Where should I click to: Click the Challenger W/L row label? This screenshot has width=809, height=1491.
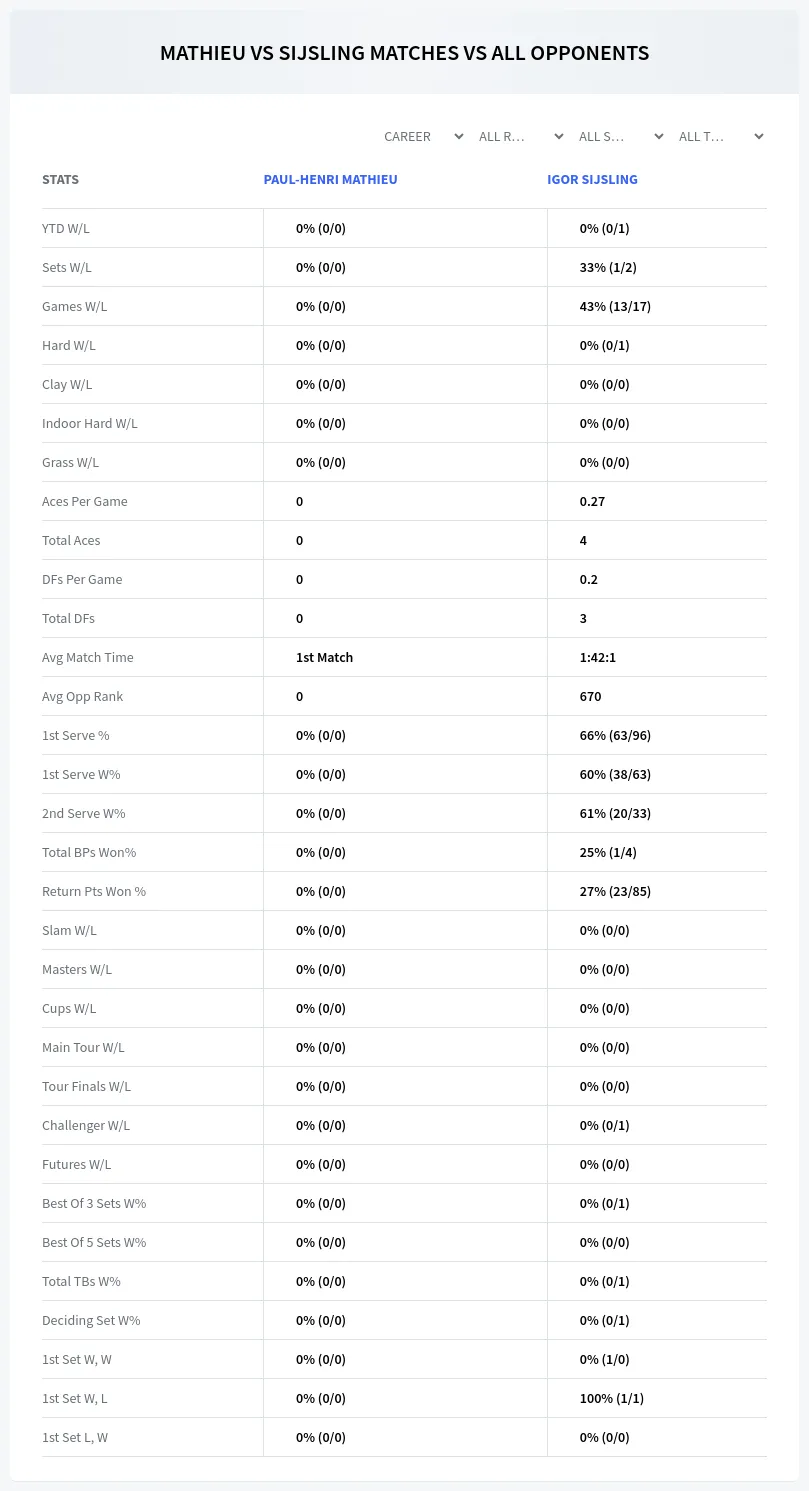pyautogui.click(x=86, y=1125)
